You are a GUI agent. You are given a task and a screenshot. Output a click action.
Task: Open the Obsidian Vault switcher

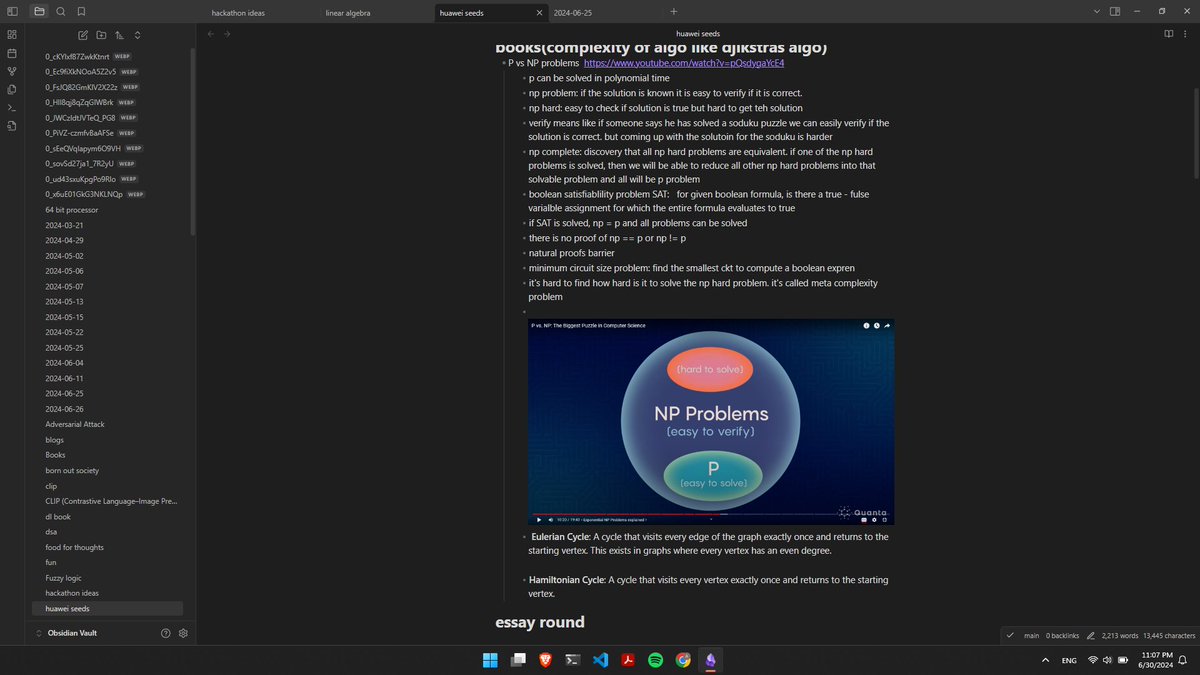73,633
